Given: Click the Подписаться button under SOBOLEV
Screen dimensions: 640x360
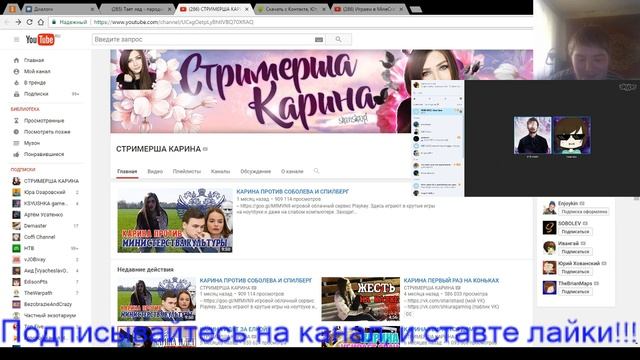Looking at the screenshot, I should (x=575, y=231).
